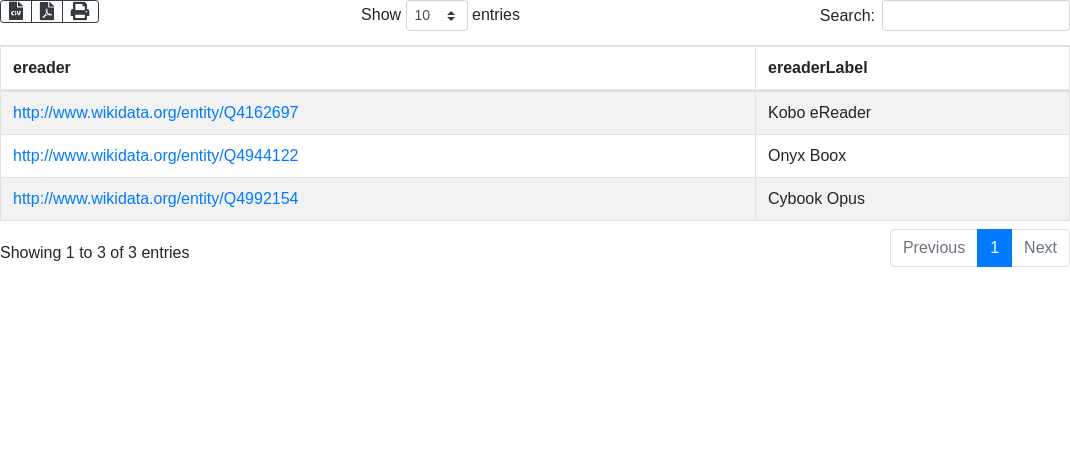
Task: Visit the Wikidata Q4992154 entity link
Action: [155, 199]
